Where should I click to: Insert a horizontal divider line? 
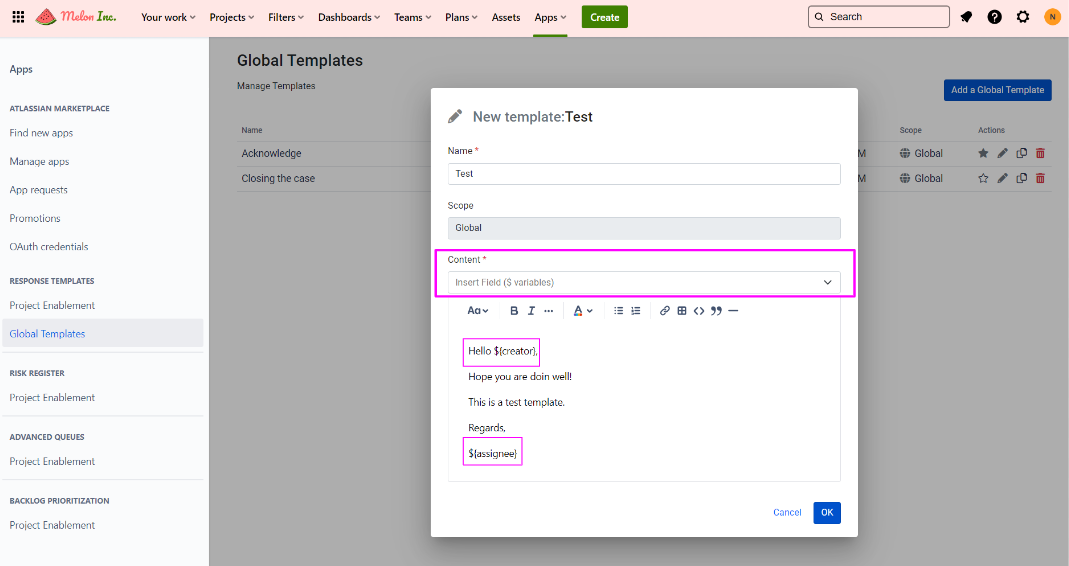(x=733, y=311)
